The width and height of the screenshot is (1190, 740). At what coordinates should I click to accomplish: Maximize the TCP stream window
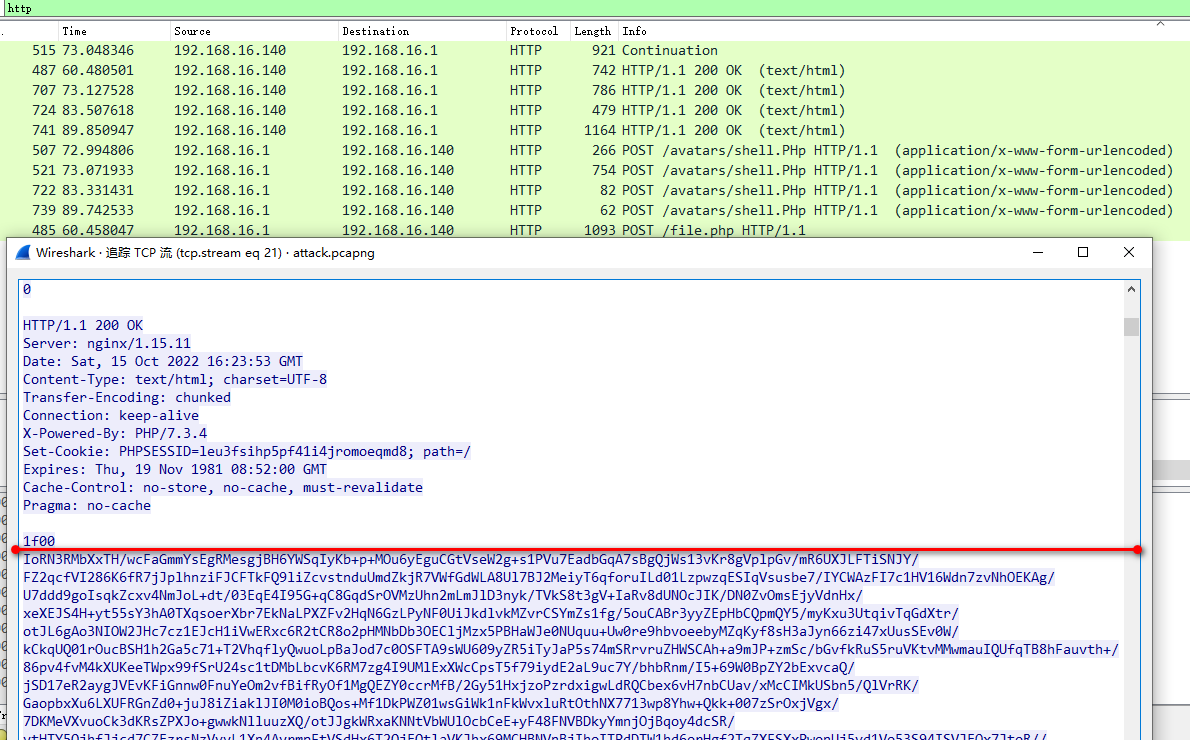coord(1083,253)
